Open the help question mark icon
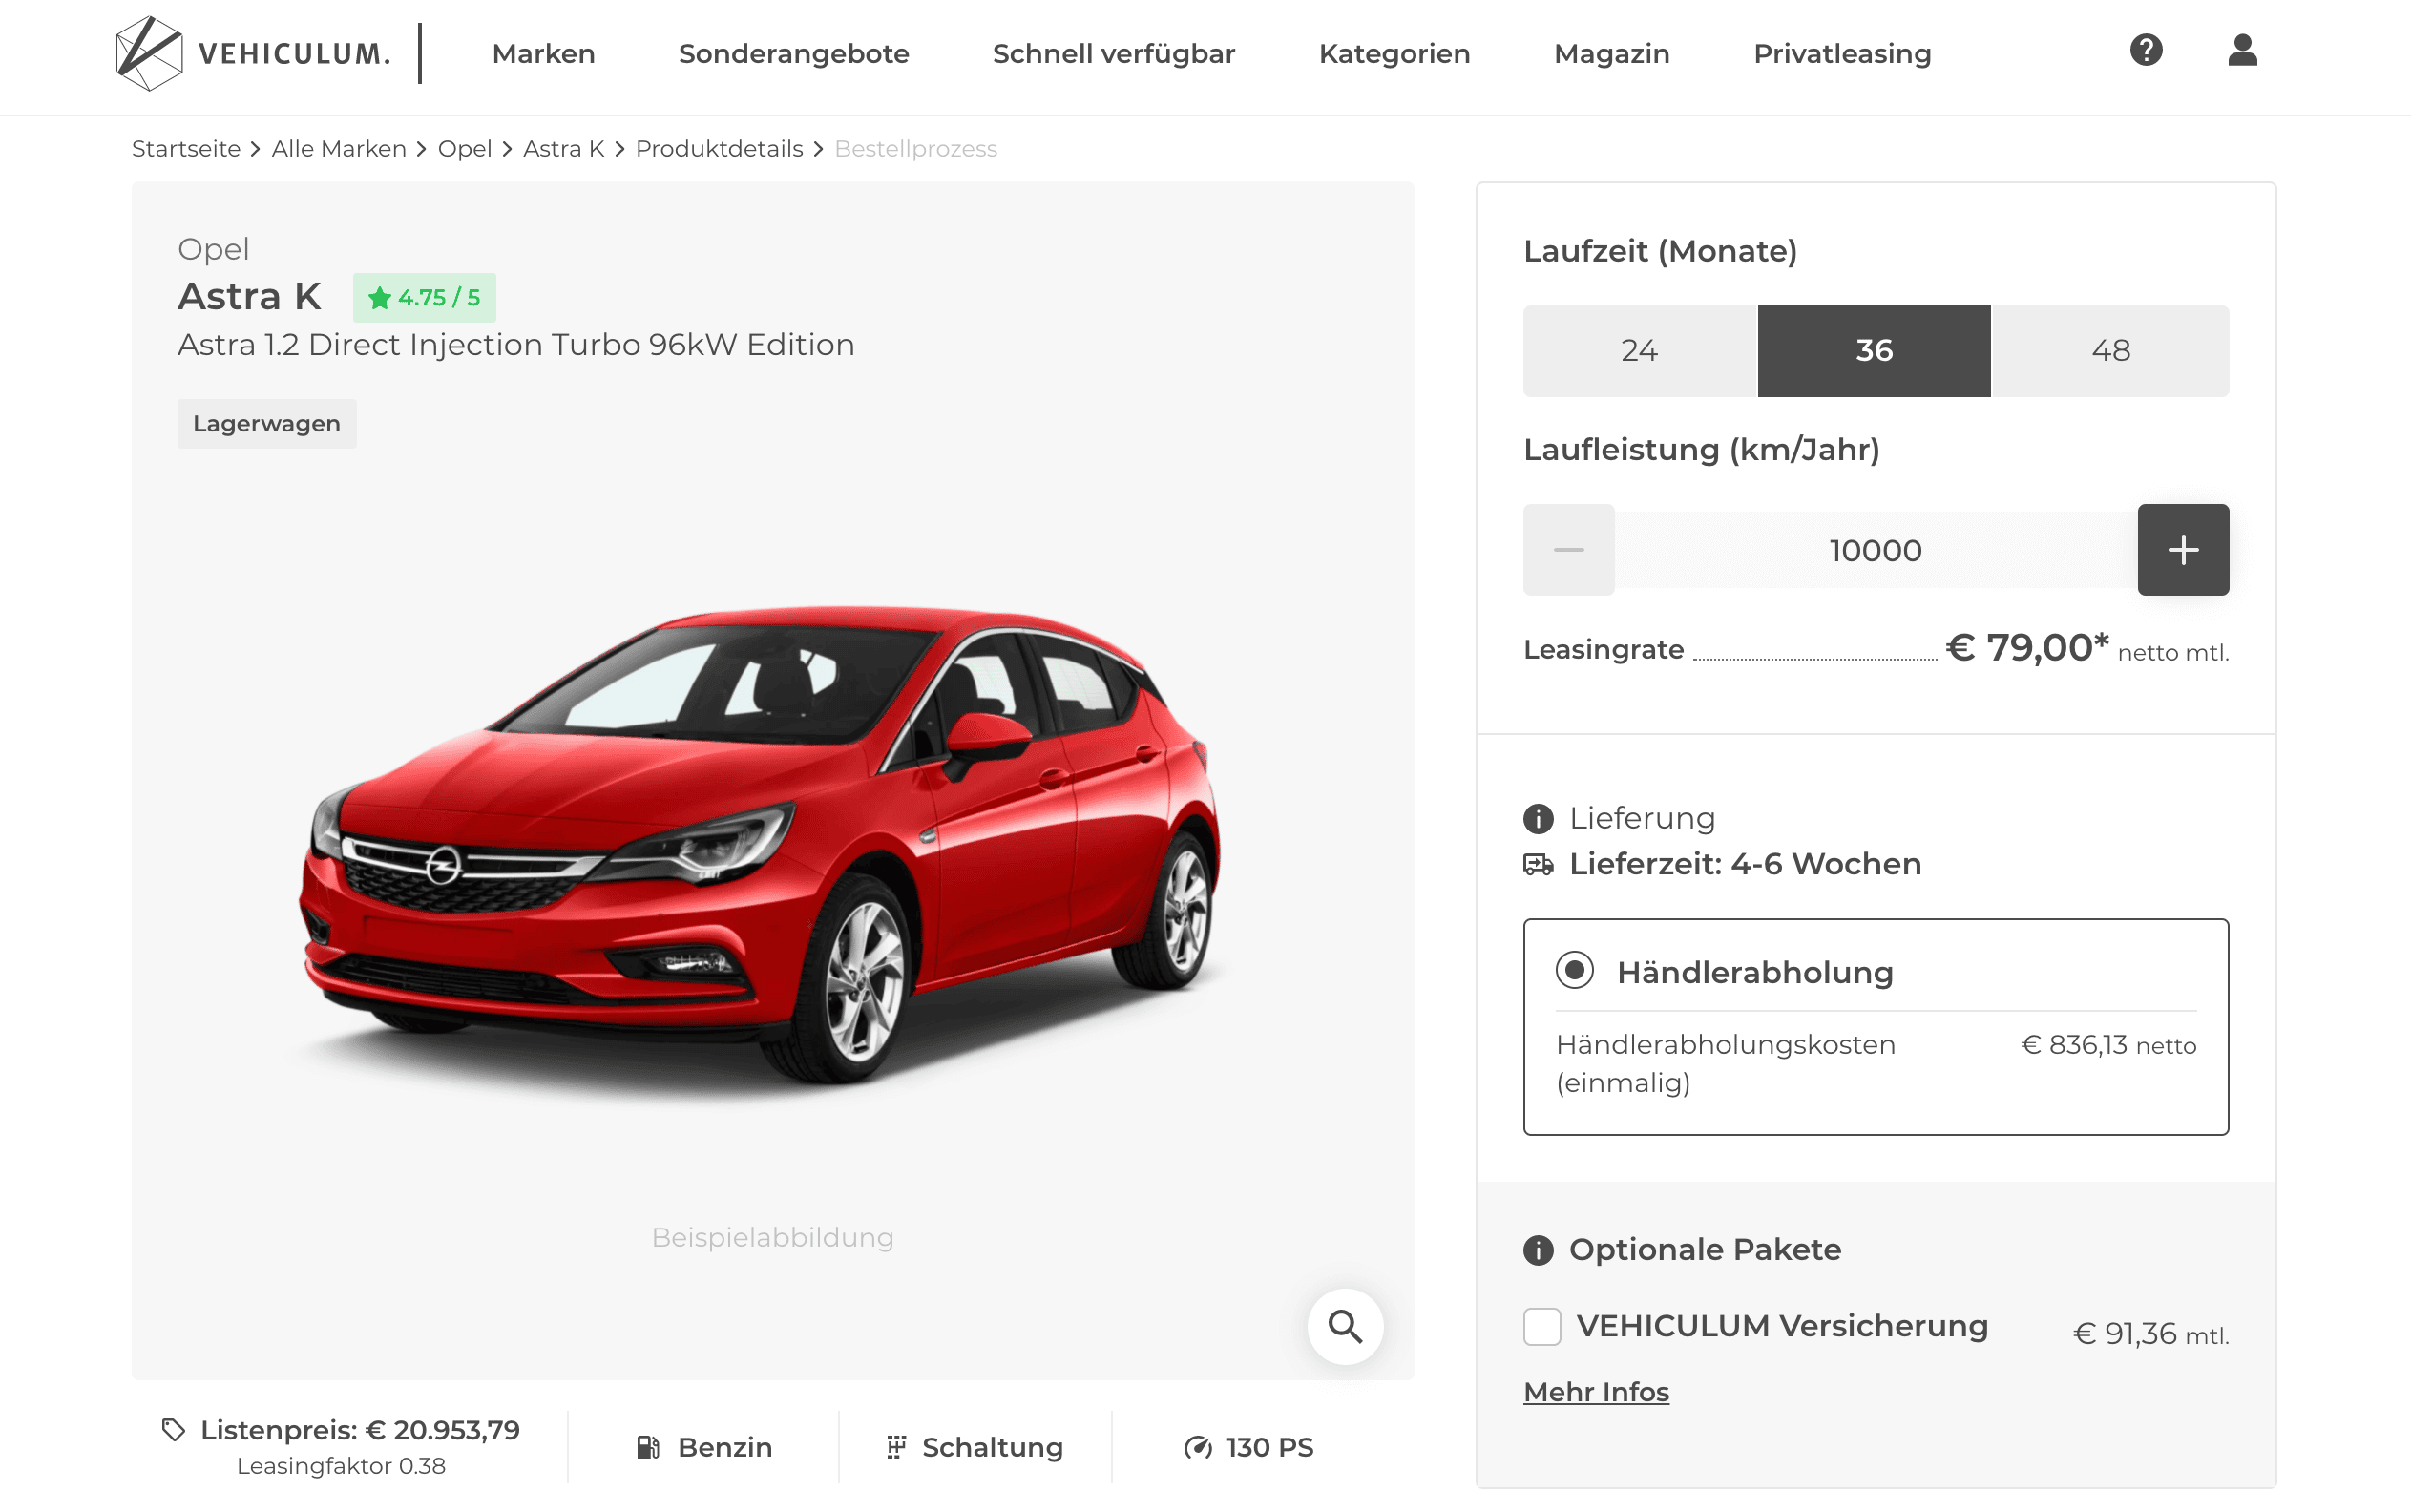The image size is (2411, 1512). (x=2146, y=50)
